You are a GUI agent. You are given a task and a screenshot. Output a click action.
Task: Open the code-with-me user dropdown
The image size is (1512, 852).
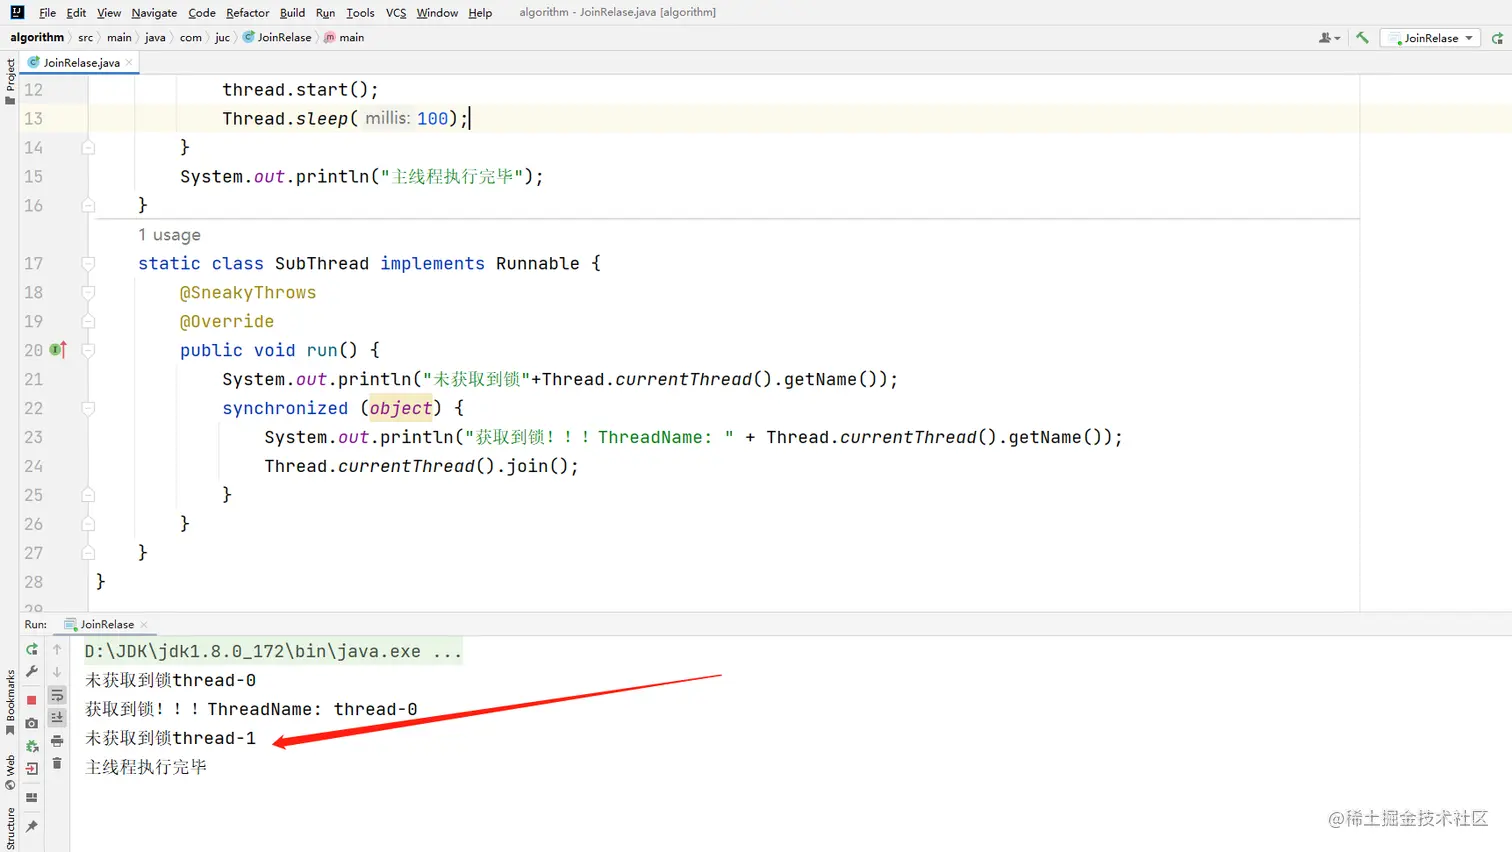[1329, 38]
